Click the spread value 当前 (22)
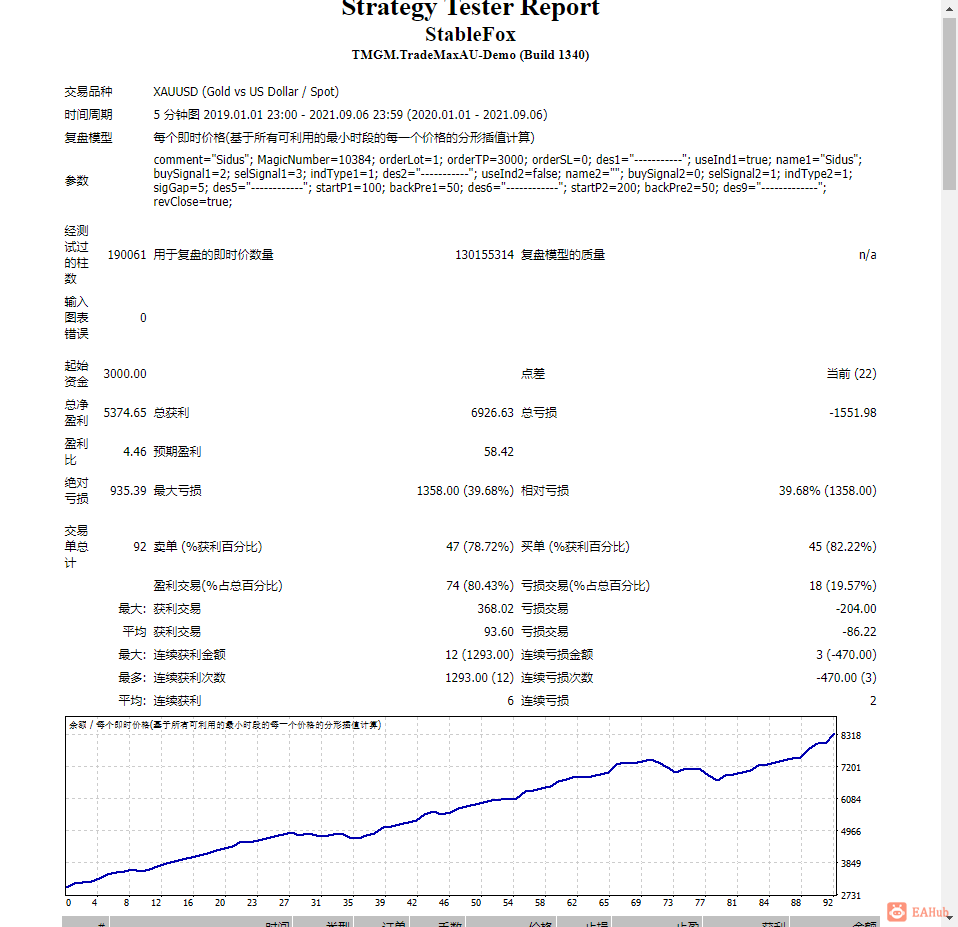 (x=851, y=374)
